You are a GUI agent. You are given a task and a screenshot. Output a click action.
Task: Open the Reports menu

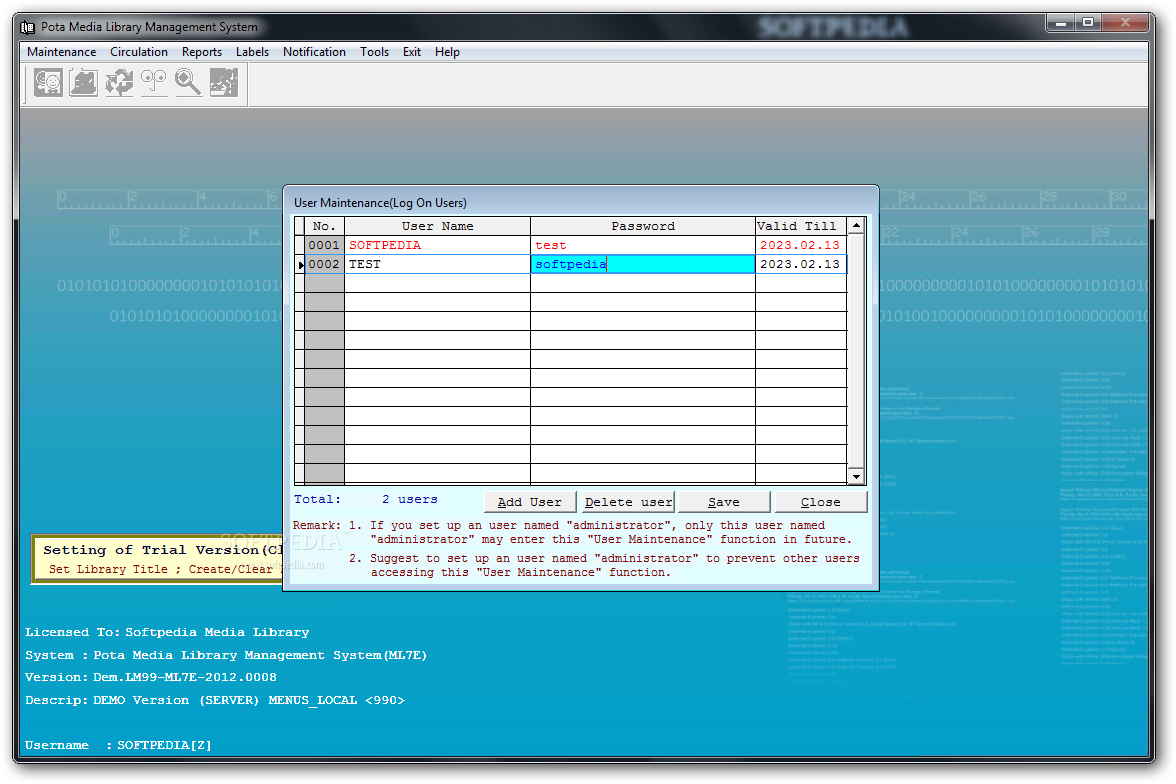click(202, 52)
